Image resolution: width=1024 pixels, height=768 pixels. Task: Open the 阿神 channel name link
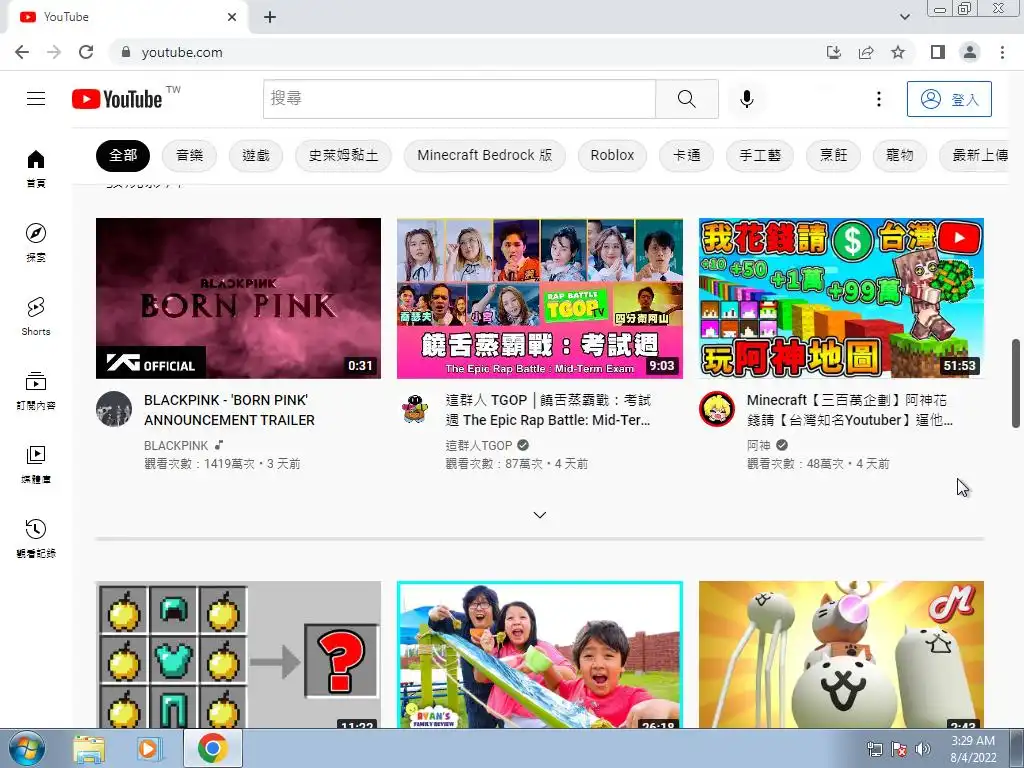click(x=759, y=445)
